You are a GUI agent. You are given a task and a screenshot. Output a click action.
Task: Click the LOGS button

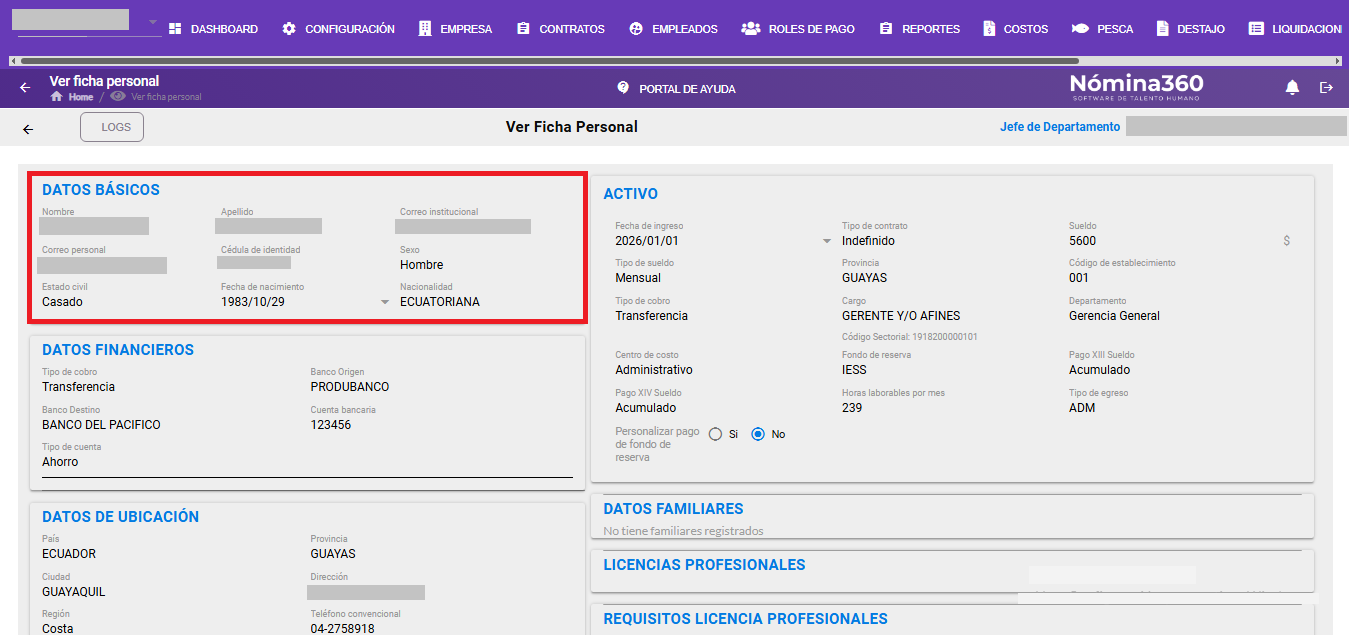(112, 128)
